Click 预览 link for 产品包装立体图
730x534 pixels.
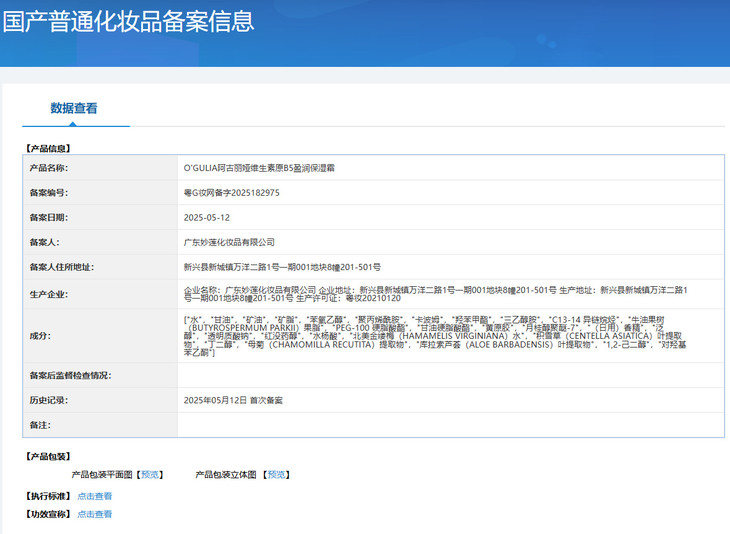pyautogui.click(x=276, y=475)
